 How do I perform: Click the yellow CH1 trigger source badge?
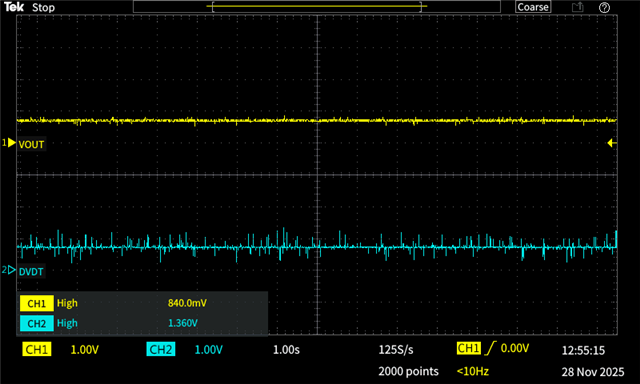tap(469, 348)
